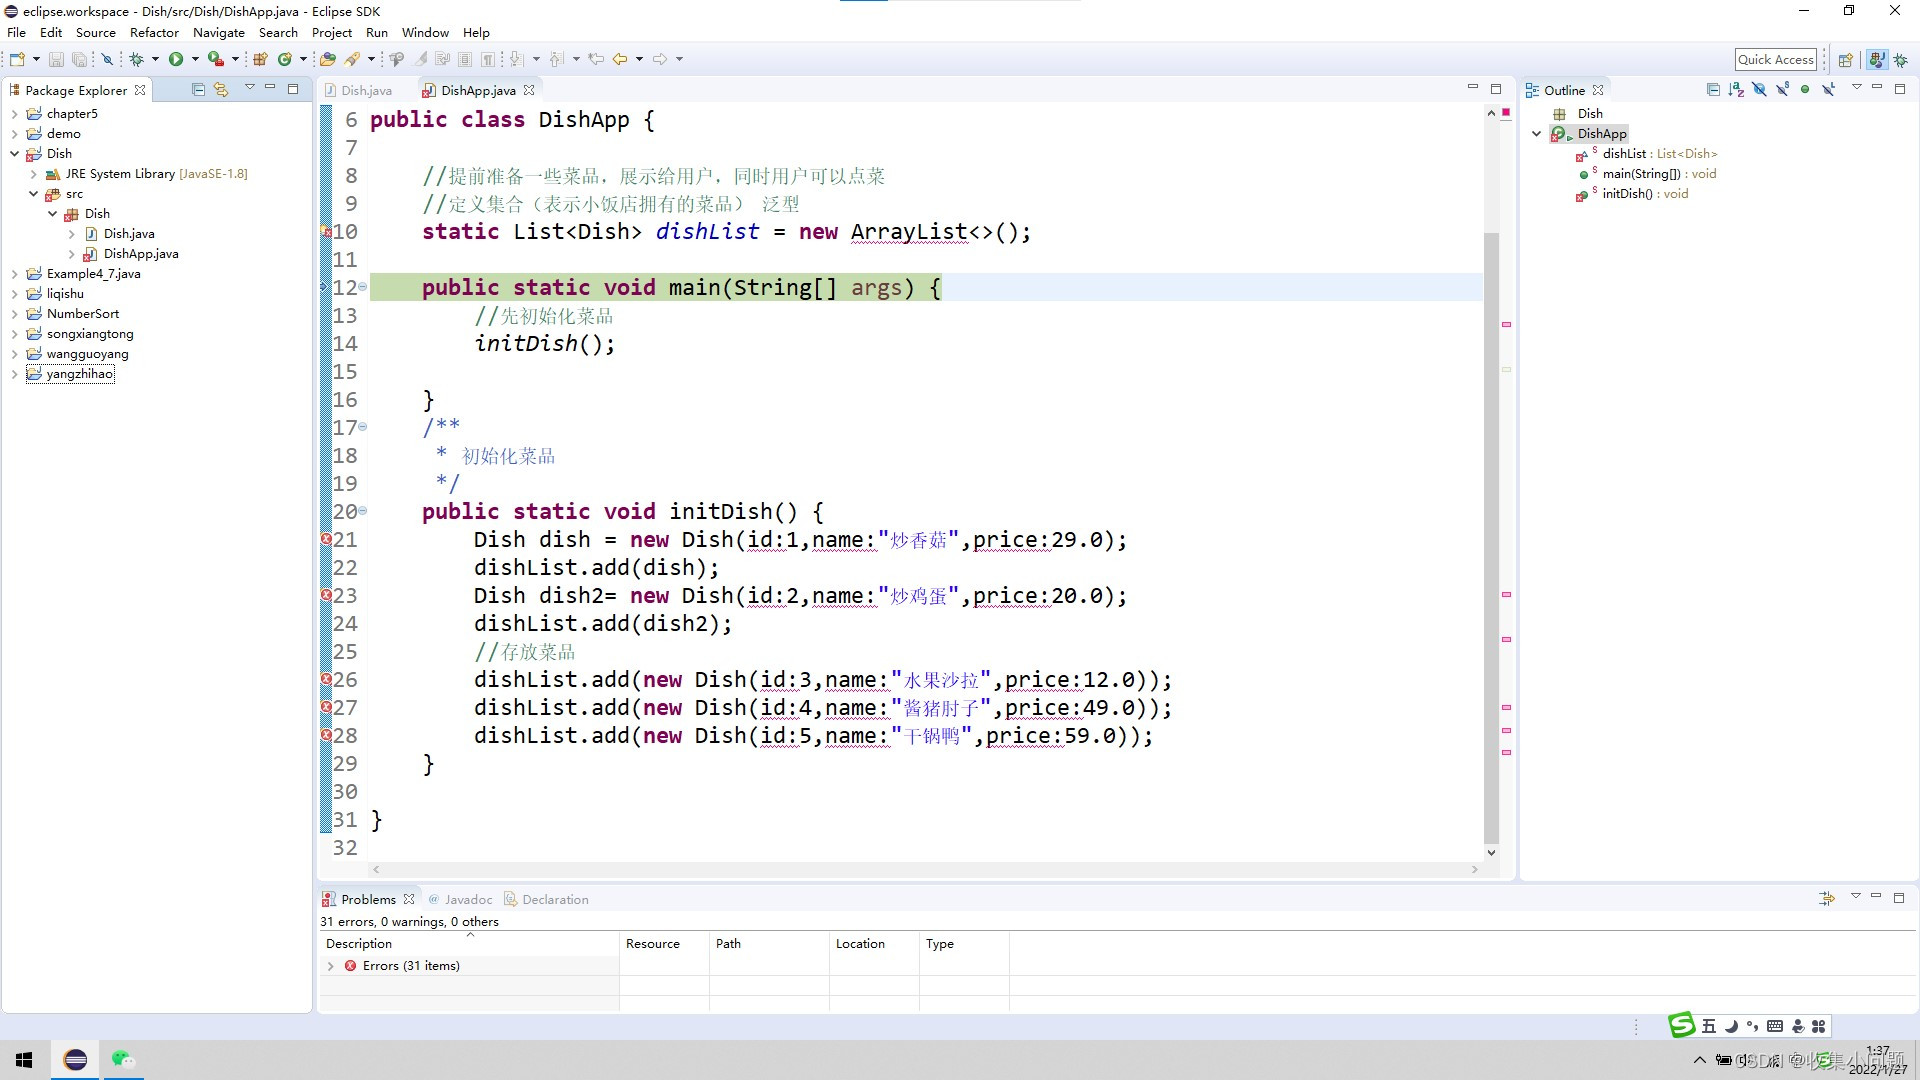Image resolution: width=1920 pixels, height=1080 pixels.
Task: Click the Quick Access field
Action: 1775,59
